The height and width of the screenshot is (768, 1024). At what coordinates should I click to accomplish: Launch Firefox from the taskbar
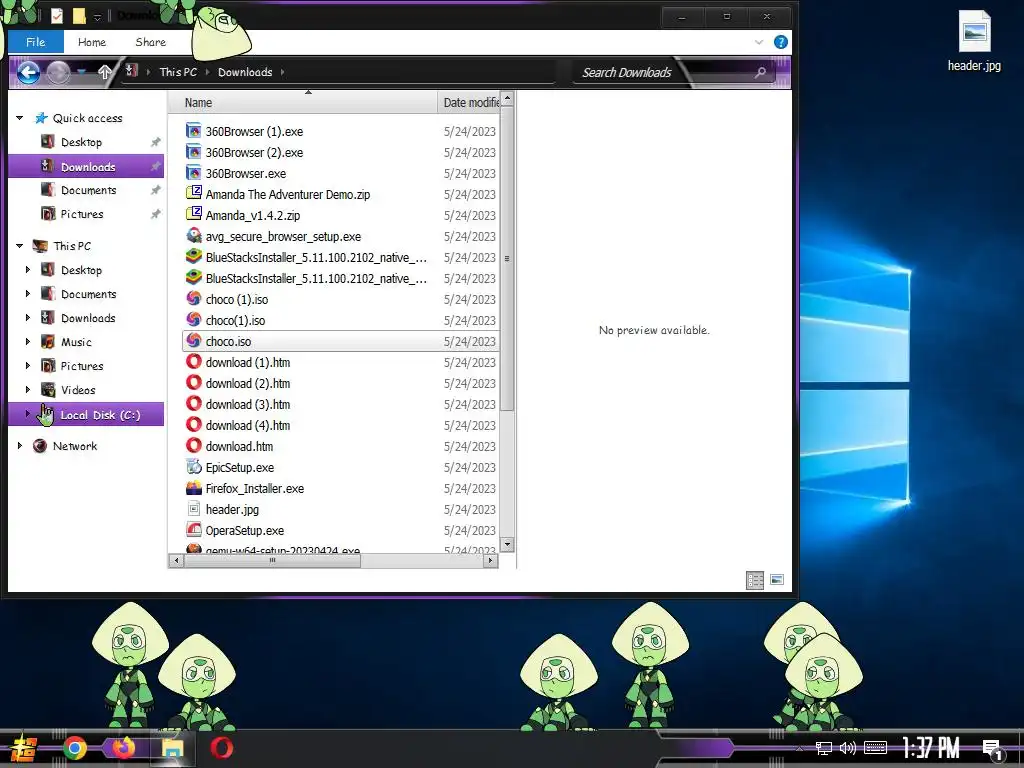tap(123, 748)
